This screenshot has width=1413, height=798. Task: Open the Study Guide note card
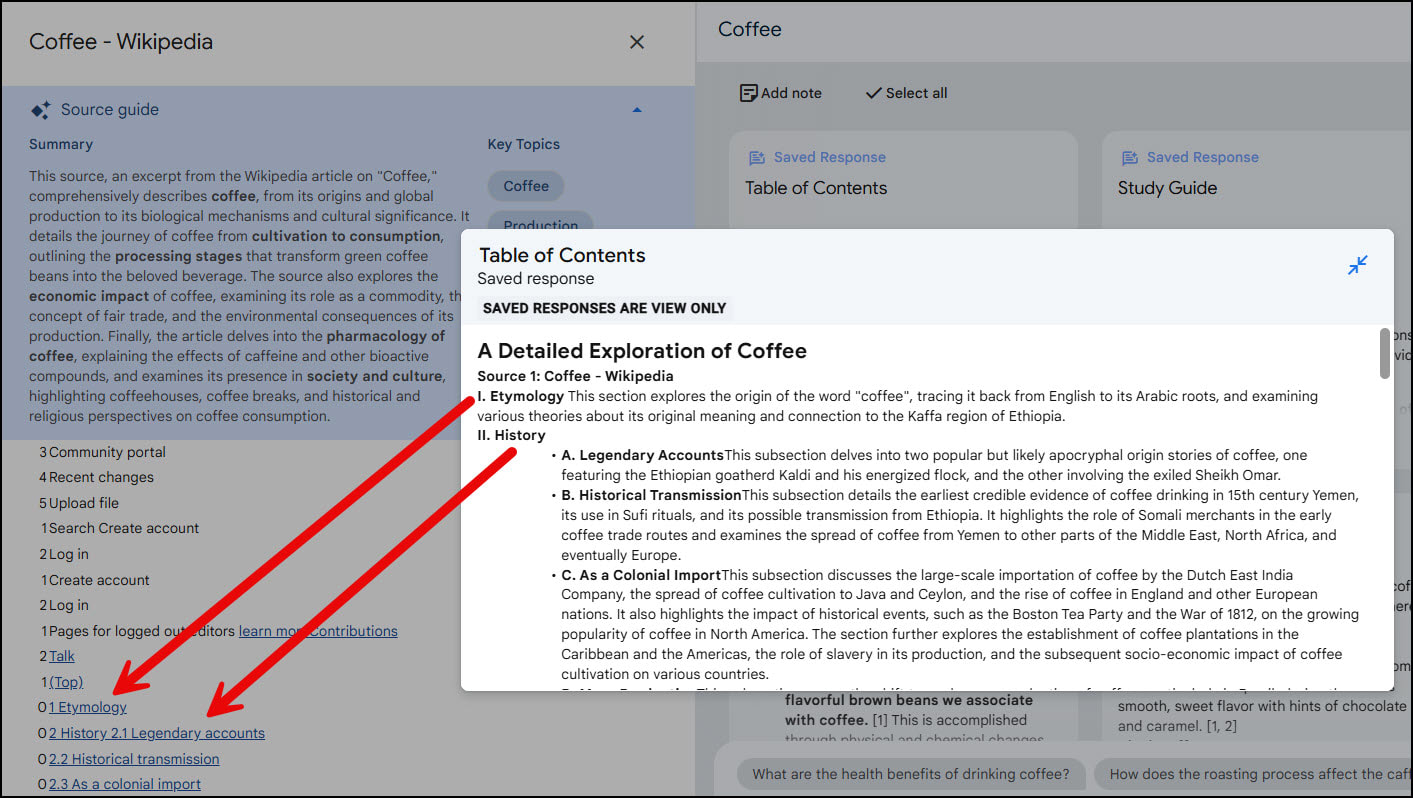1257,182
